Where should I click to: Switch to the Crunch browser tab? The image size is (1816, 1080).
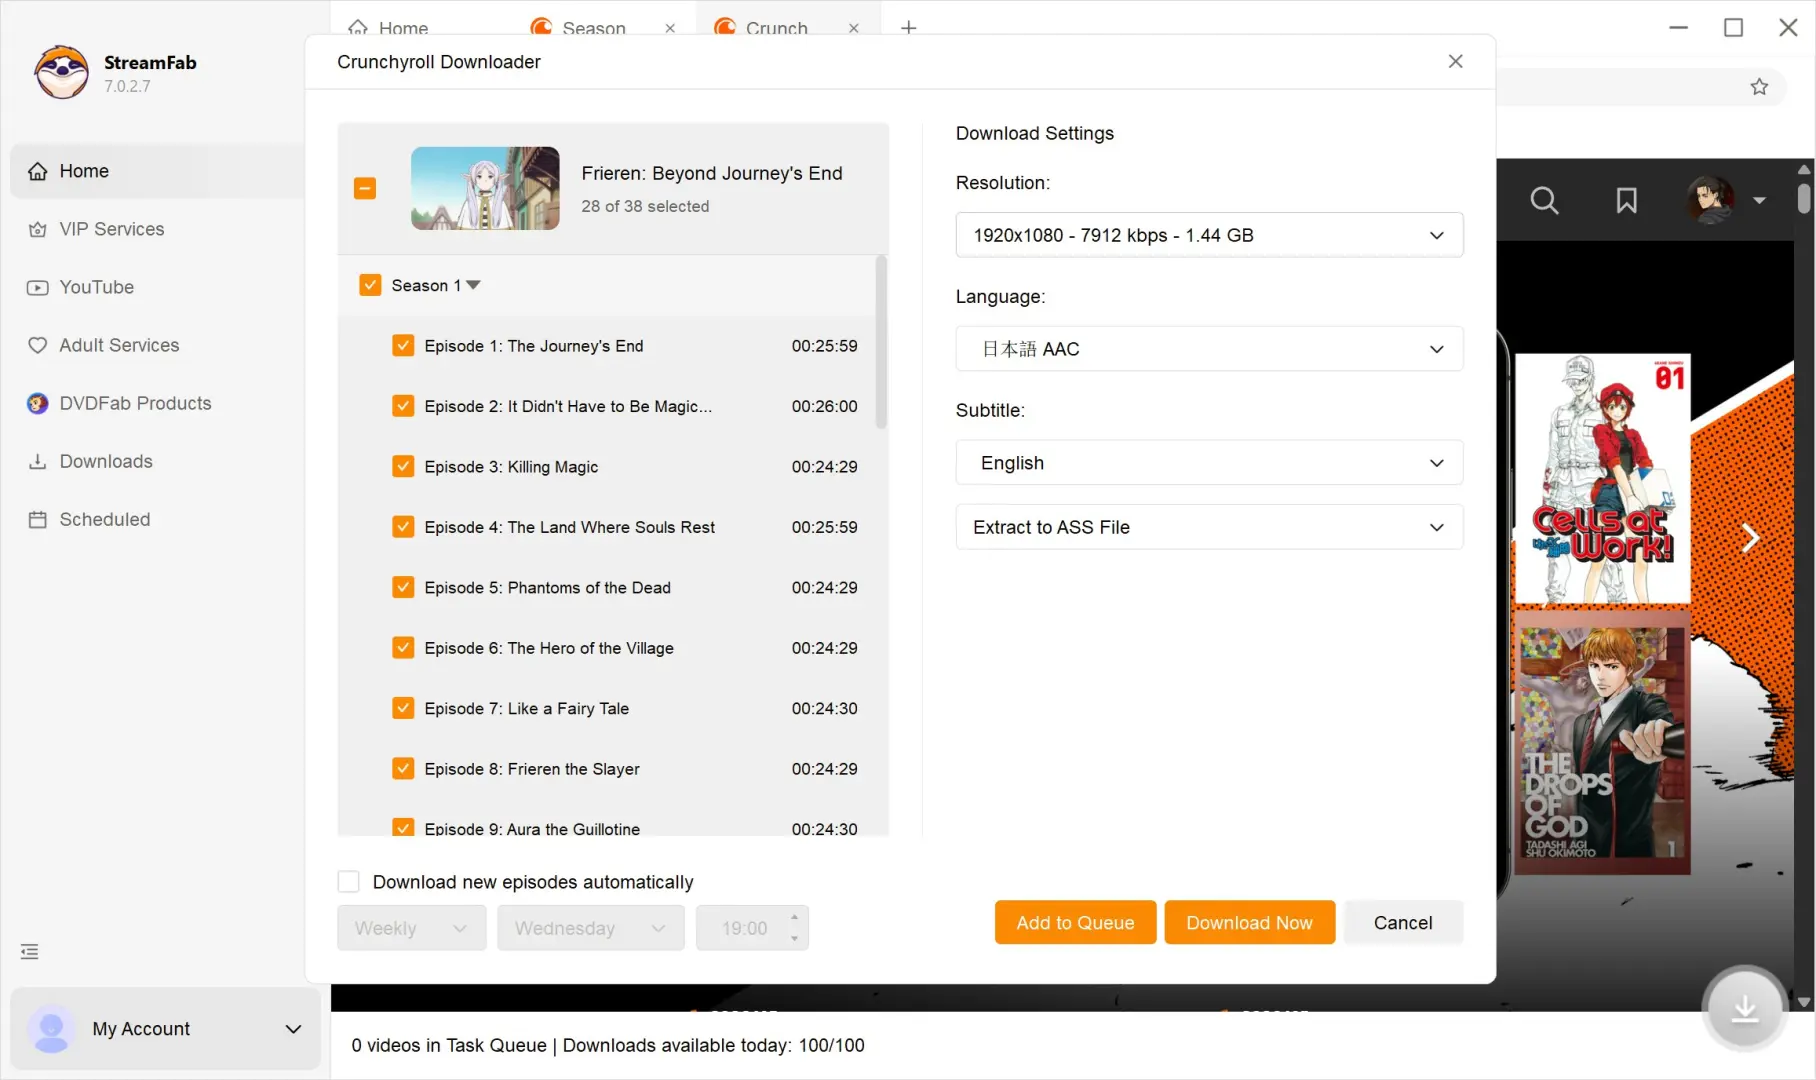click(776, 28)
